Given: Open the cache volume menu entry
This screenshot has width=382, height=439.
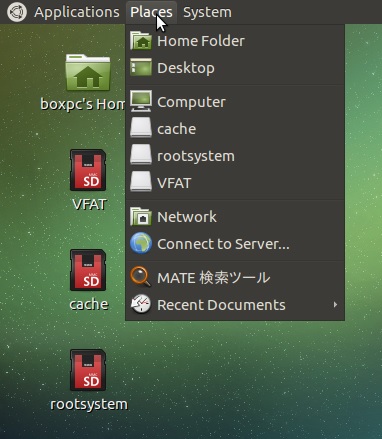Looking at the screenshot, I should pyautogui.click(x=235, y=129).
